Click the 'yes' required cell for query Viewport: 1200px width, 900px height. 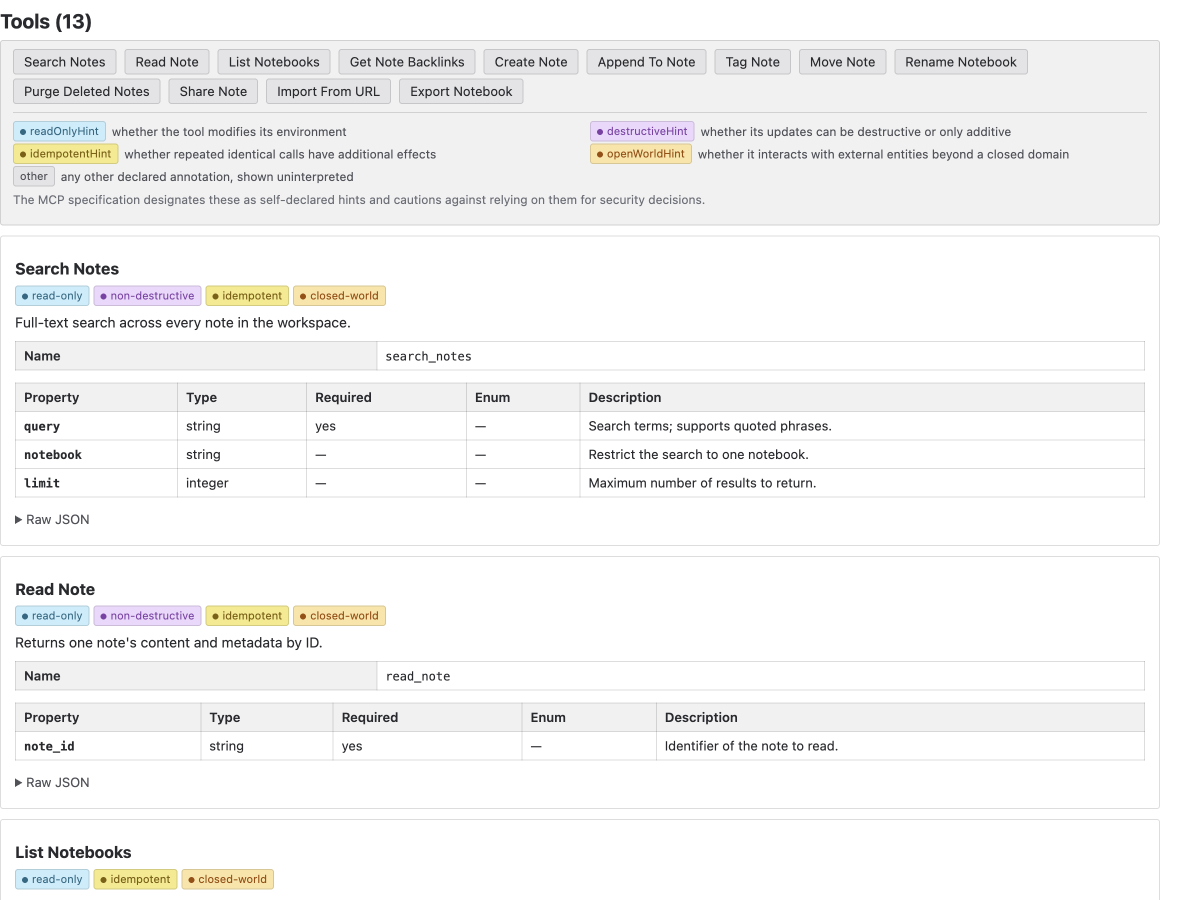point(386,426)
